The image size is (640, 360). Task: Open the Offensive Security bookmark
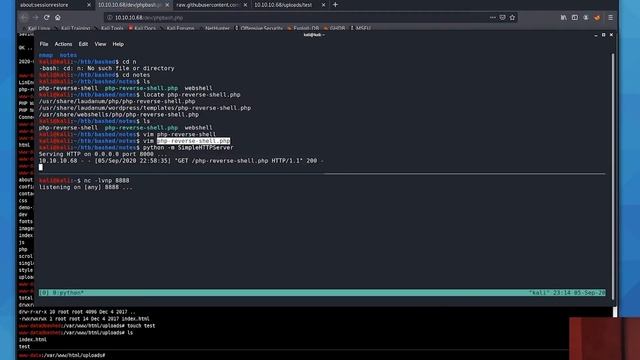(x=259, y=28)
